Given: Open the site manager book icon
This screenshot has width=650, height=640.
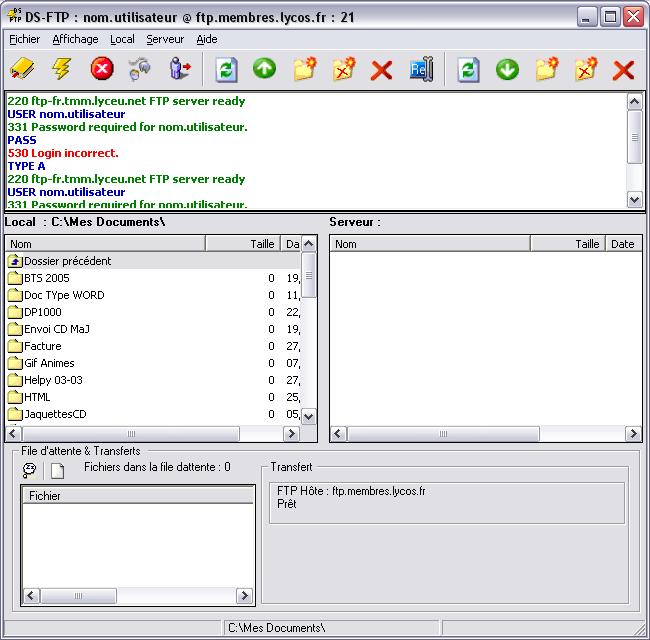Looking at the screenshot, I should click(23, 69).
